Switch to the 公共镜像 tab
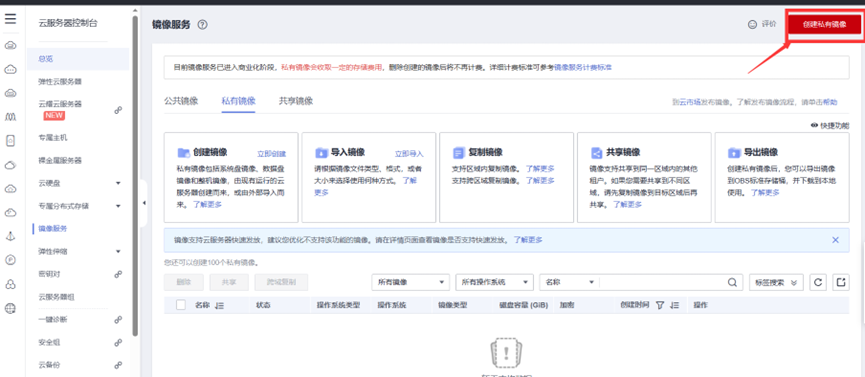 click(181, 101)
